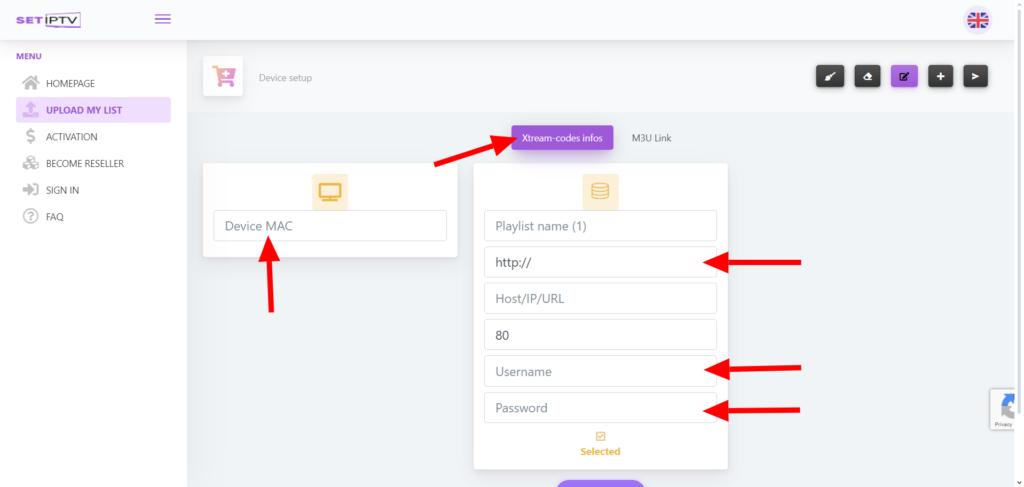Screen dimensions: 1024x487
Task: Open Activation in the sidebar menu
Action: click(71, 137)
